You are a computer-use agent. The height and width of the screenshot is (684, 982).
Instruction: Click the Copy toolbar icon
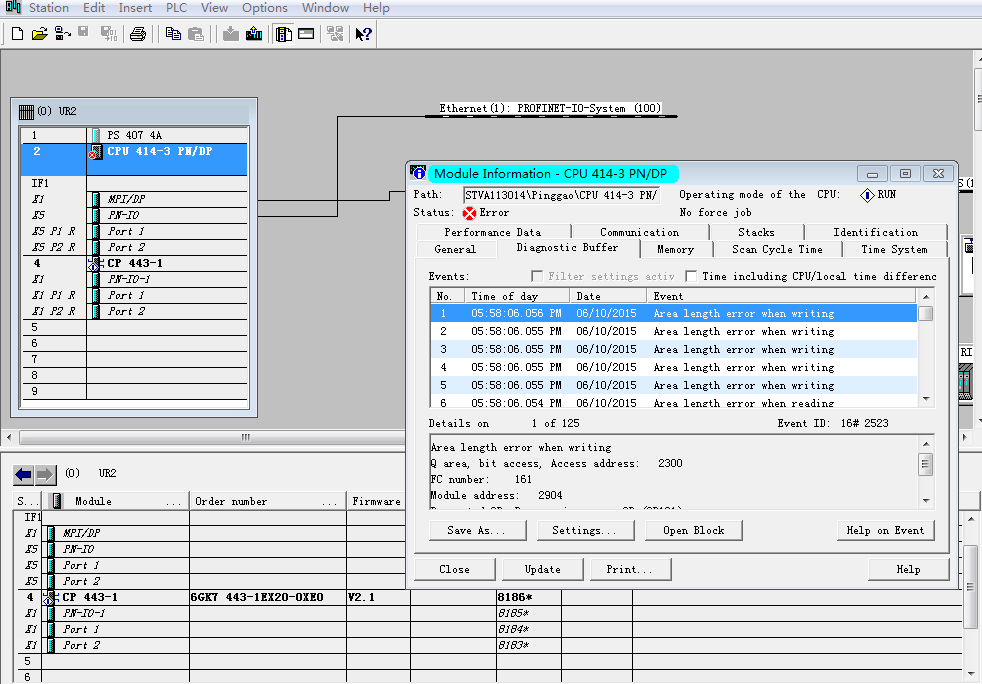tap(173, 34)
